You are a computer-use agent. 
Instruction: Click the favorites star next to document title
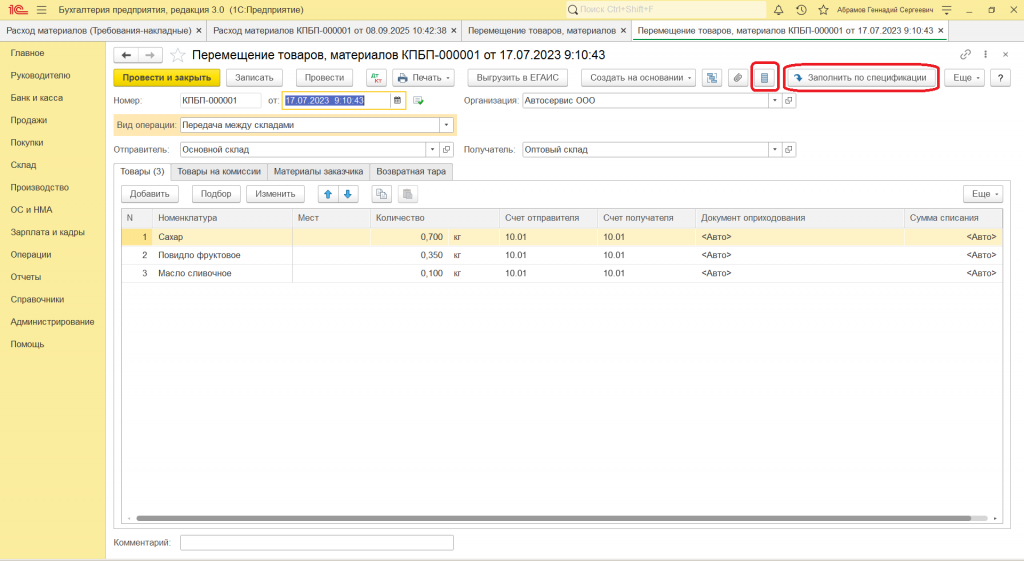pos(178,55)
